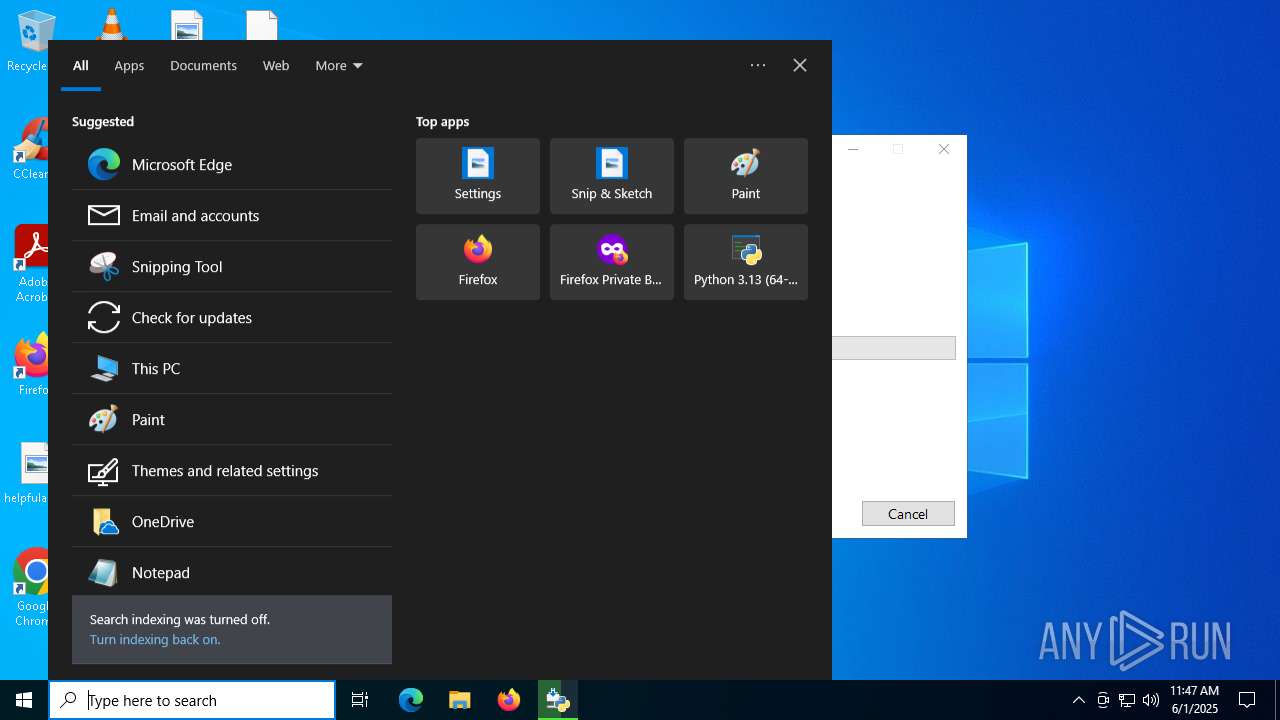This screenshot has width=1280, height=720.
Task: Select VLC media player desktop icon
Action: [111, 24]
